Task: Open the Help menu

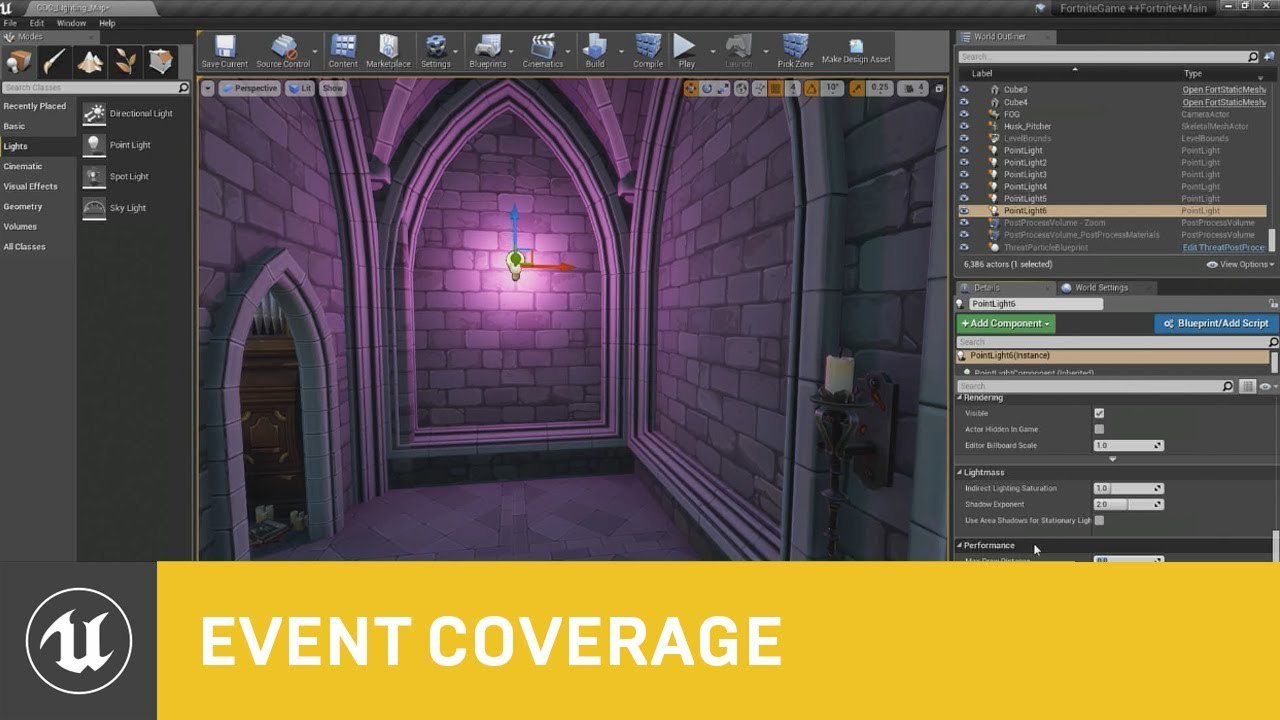Action: [x=107, y=22]
